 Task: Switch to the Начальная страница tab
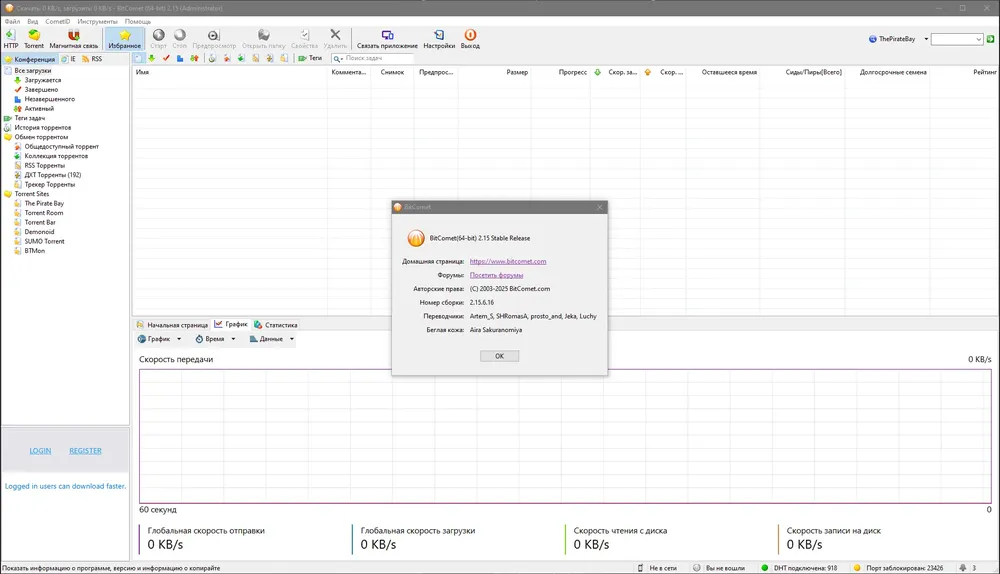[x=172, y=325]
